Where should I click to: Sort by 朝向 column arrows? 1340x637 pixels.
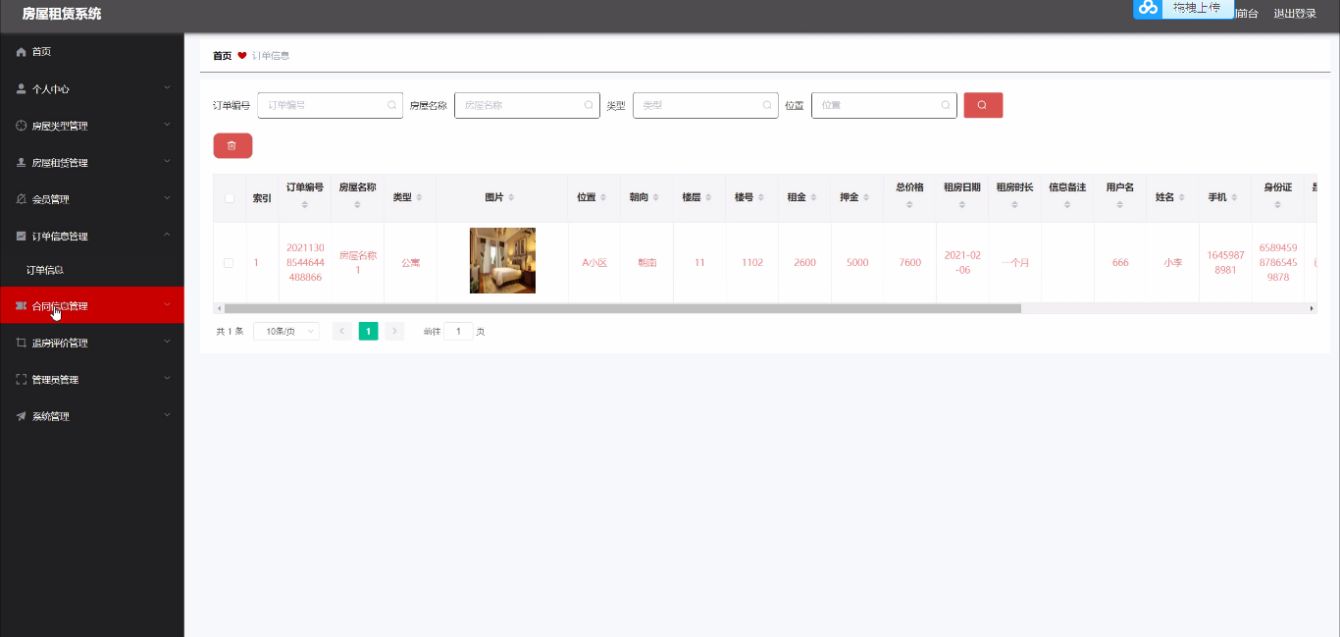[x=656, y=198]
